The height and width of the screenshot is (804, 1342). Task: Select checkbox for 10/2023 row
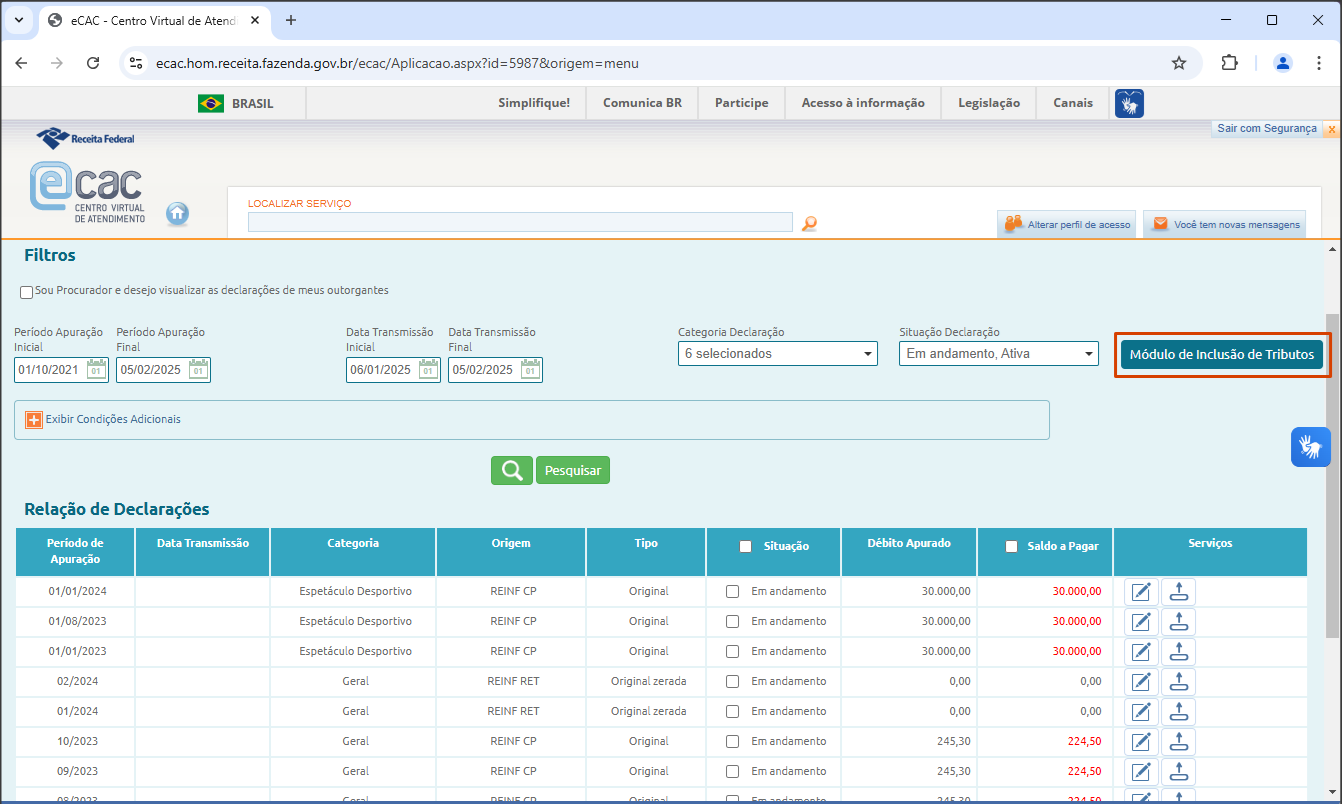[x=733, y=741]
